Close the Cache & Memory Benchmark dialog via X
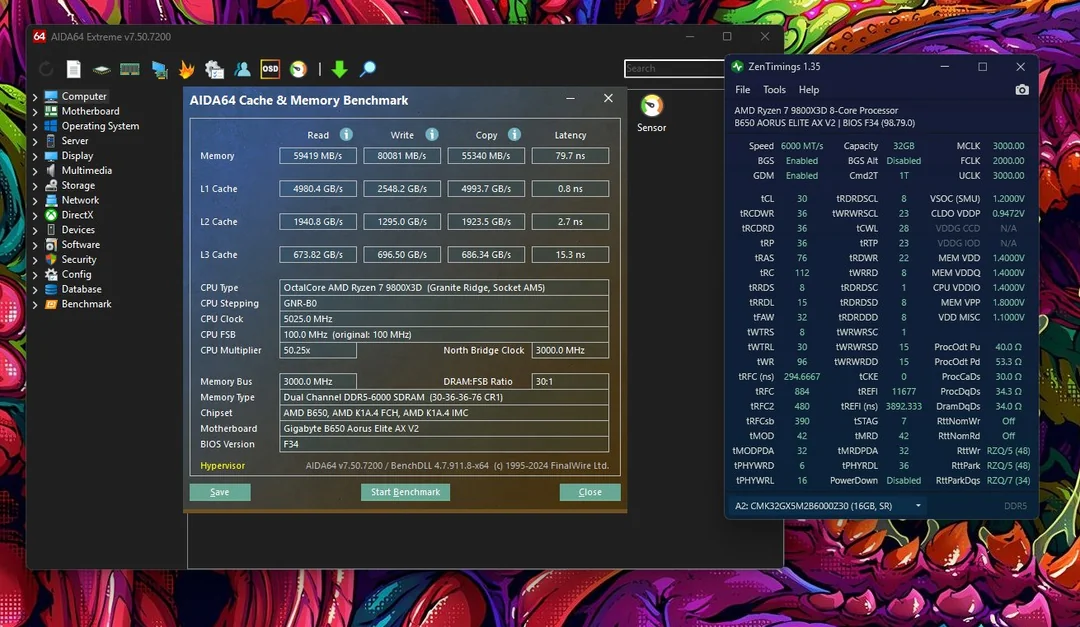This screenshot has height=627, width=1080. (x=608, y=99)
